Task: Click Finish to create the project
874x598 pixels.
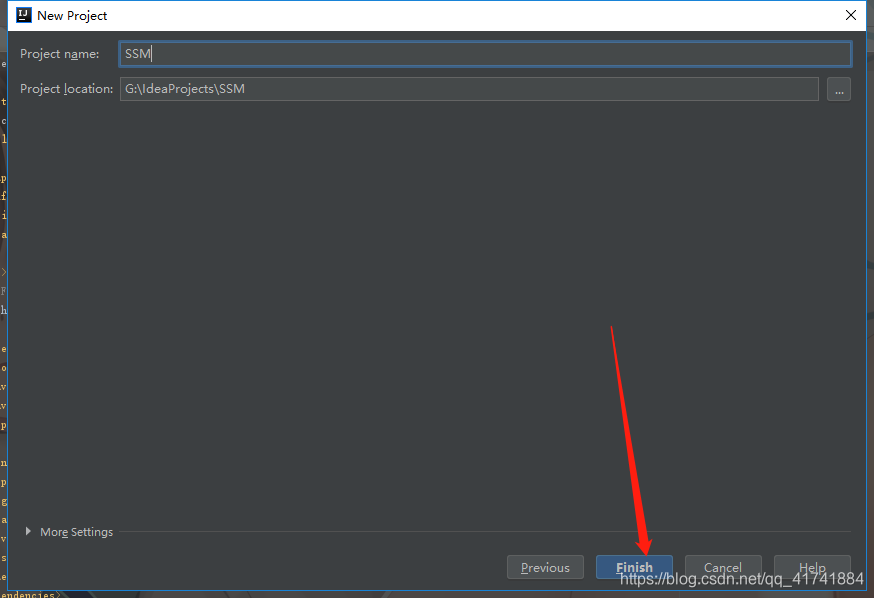Action: [x=634, y=567]
